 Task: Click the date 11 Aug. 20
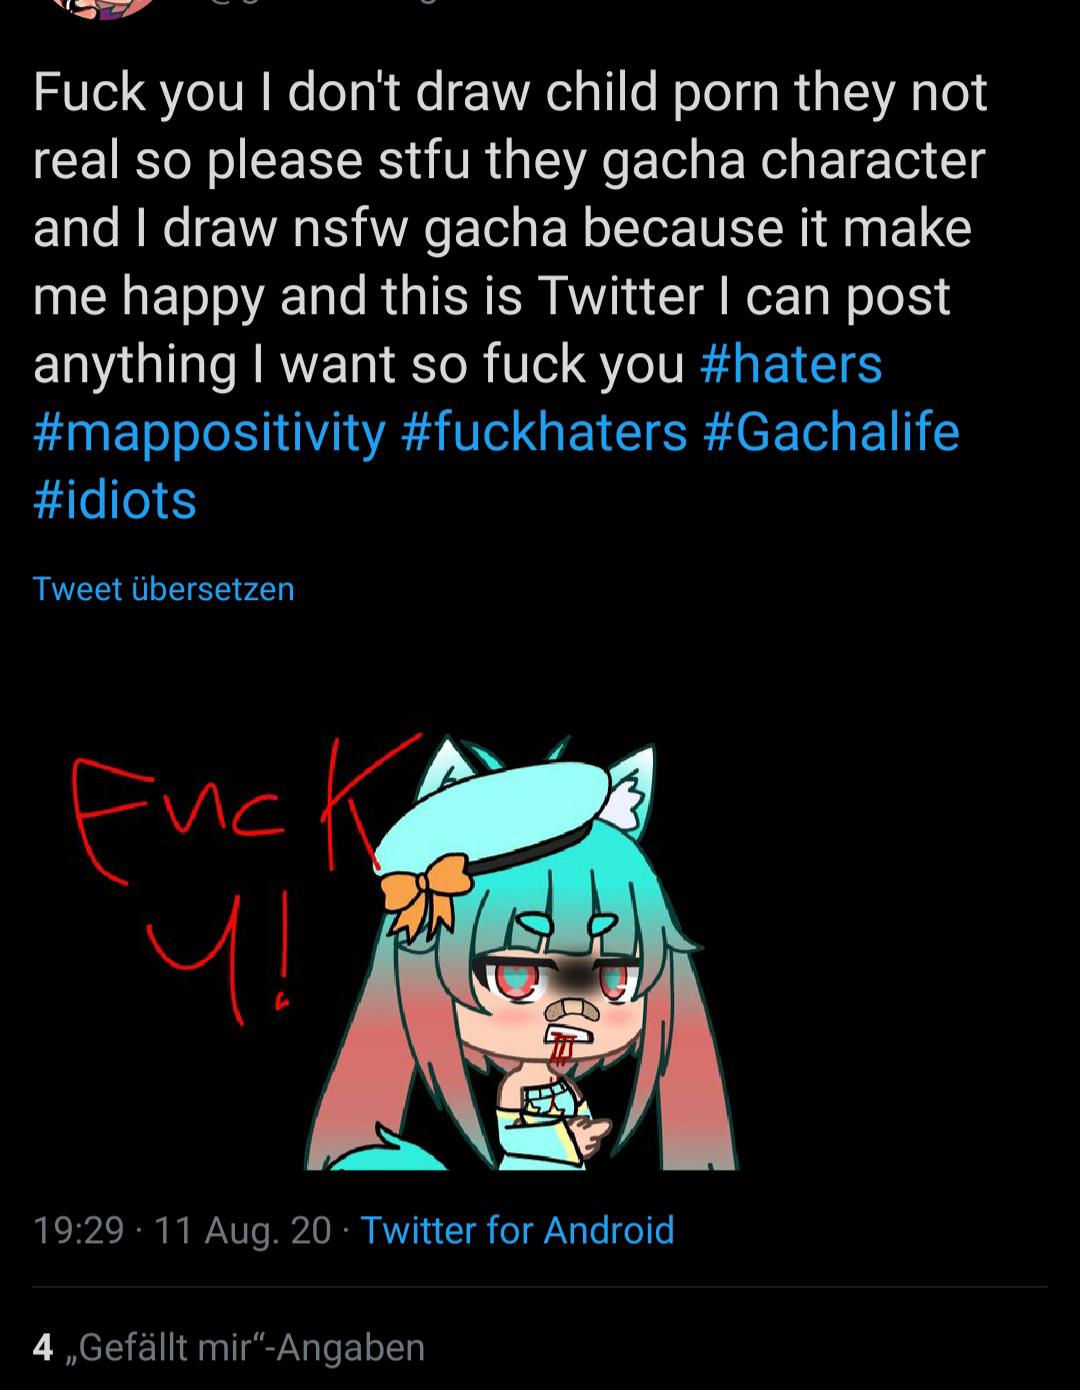243,1230
